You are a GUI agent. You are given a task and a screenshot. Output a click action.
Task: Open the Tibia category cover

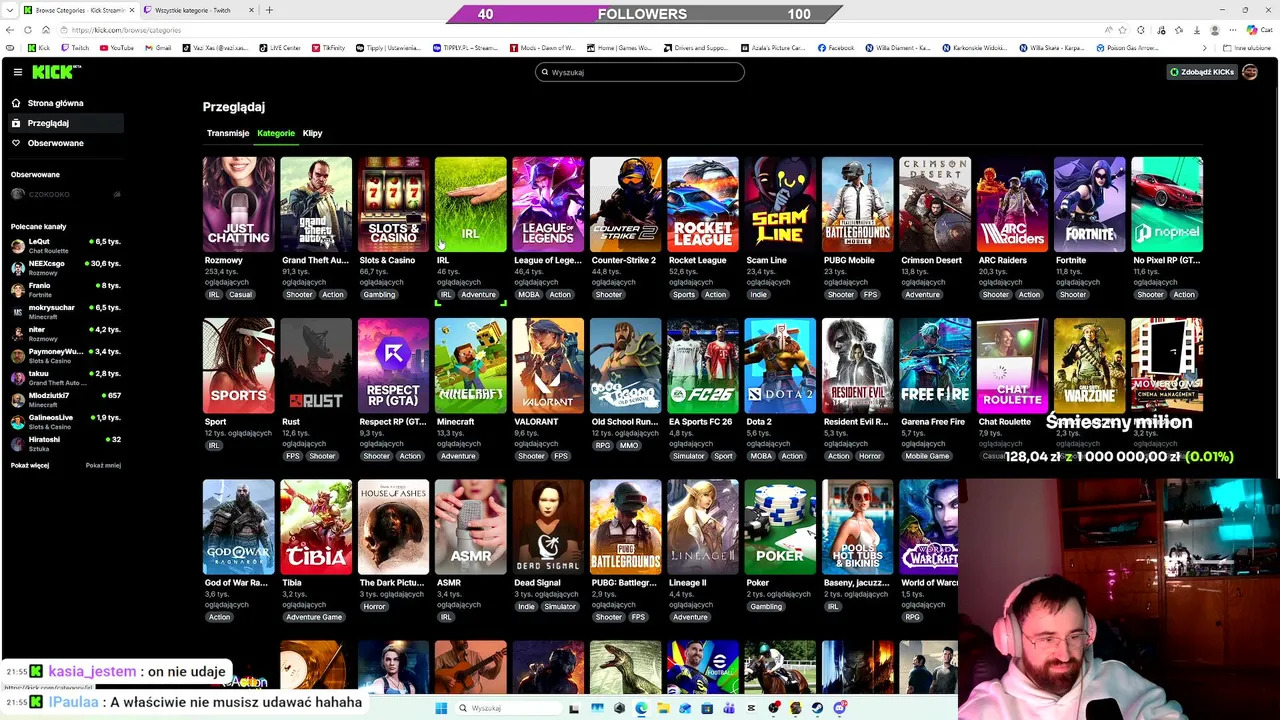pos(316,527)
